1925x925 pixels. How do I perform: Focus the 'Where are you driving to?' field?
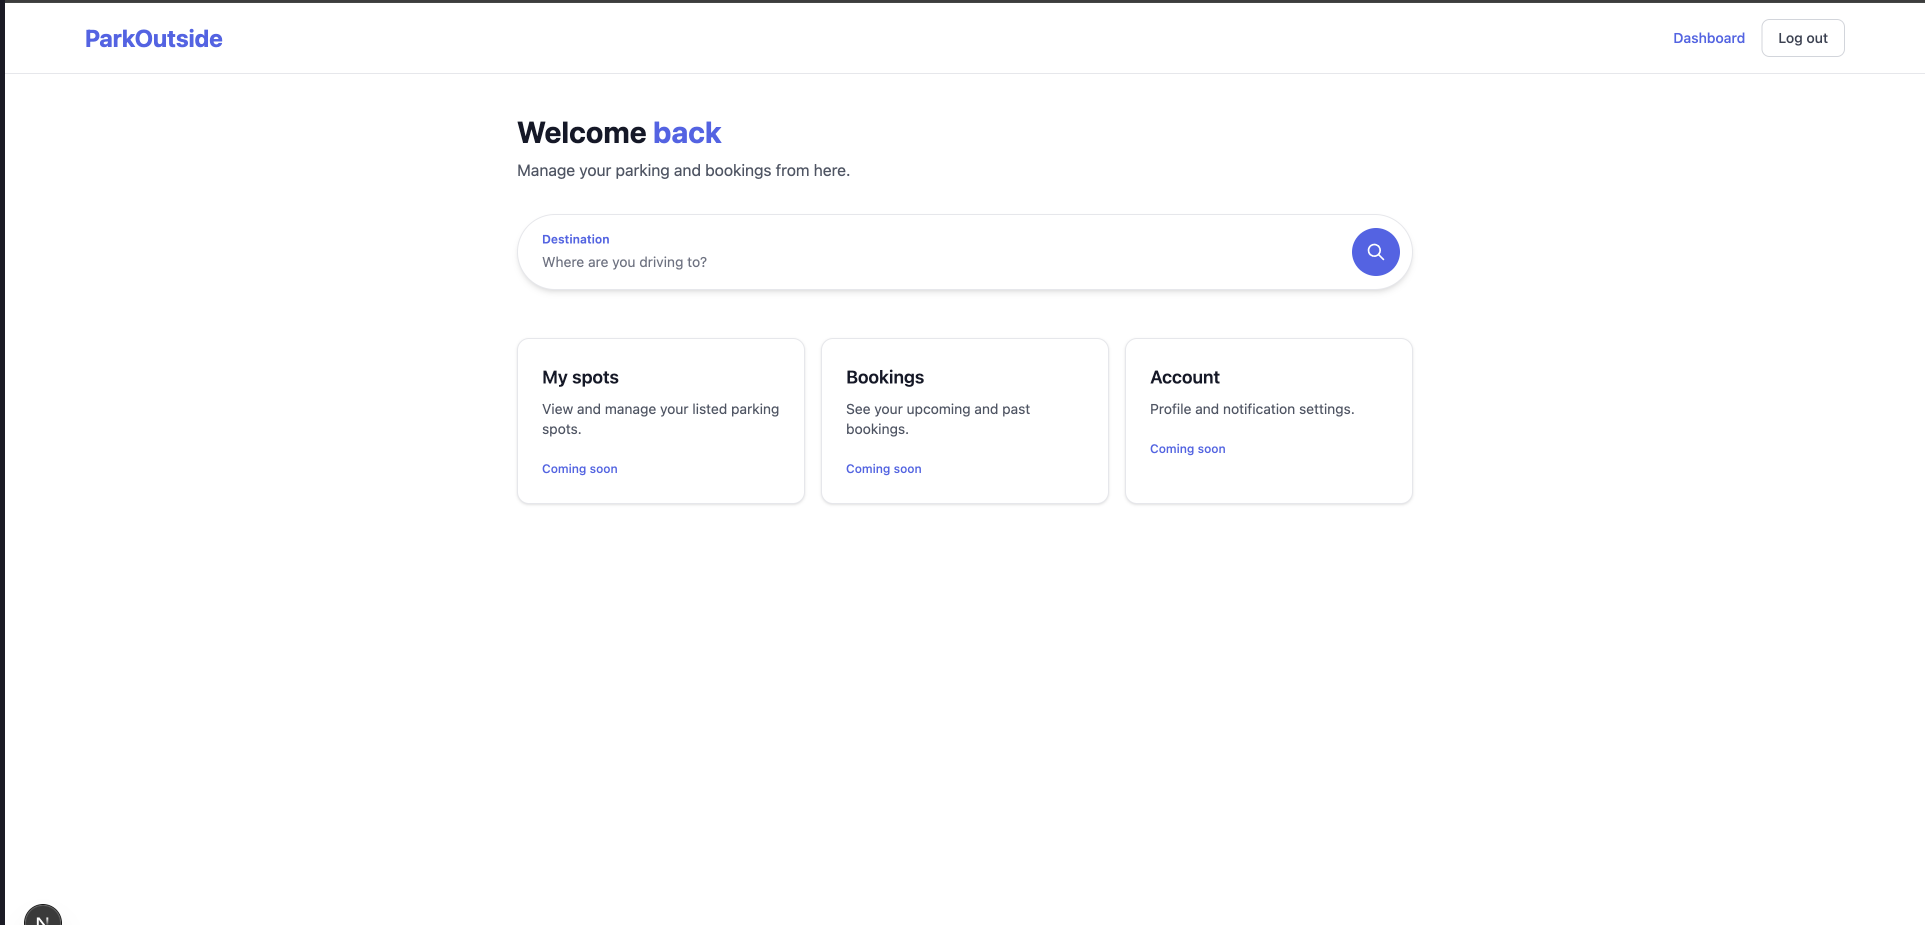940,262
